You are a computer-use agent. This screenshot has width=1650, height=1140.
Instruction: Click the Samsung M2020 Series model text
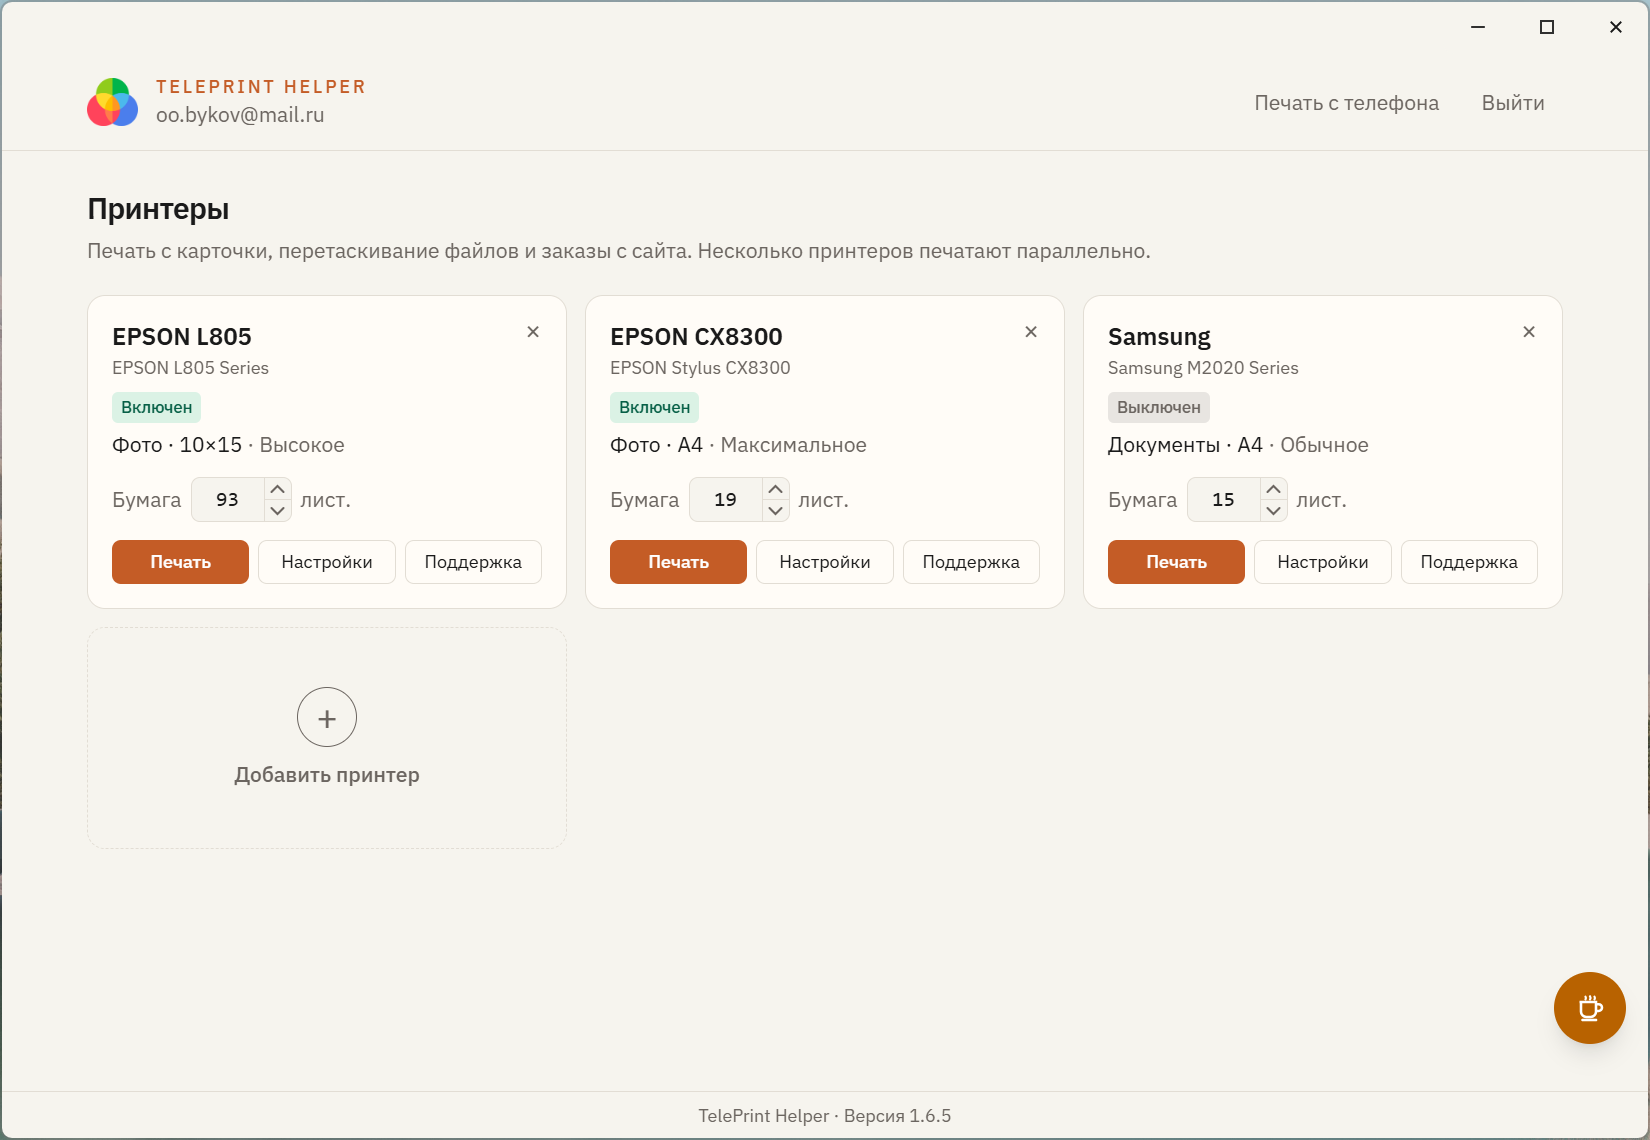[x=1203, y=368]
